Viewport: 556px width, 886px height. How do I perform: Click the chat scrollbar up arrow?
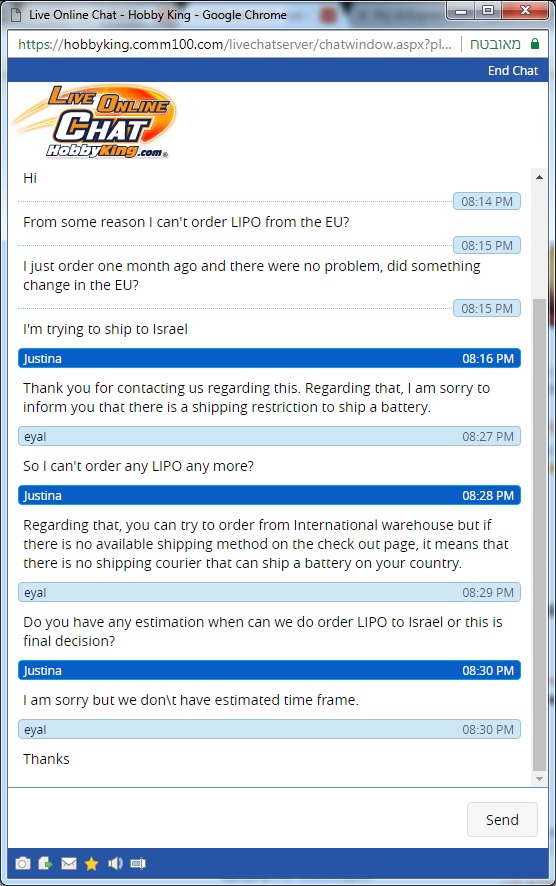pyautogui.click(x=540, y=177)
